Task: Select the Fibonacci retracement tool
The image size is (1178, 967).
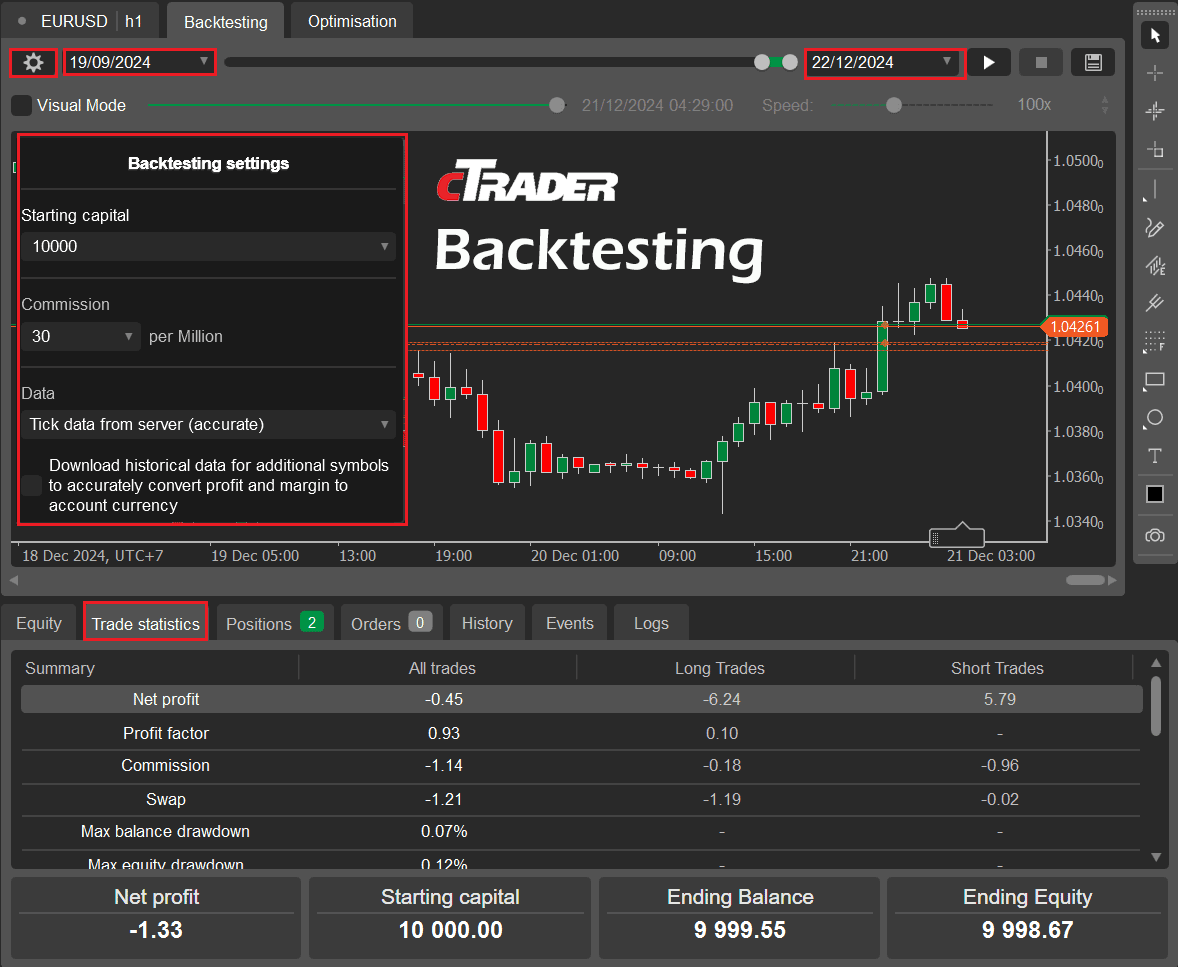Action: coord(1154,341)
